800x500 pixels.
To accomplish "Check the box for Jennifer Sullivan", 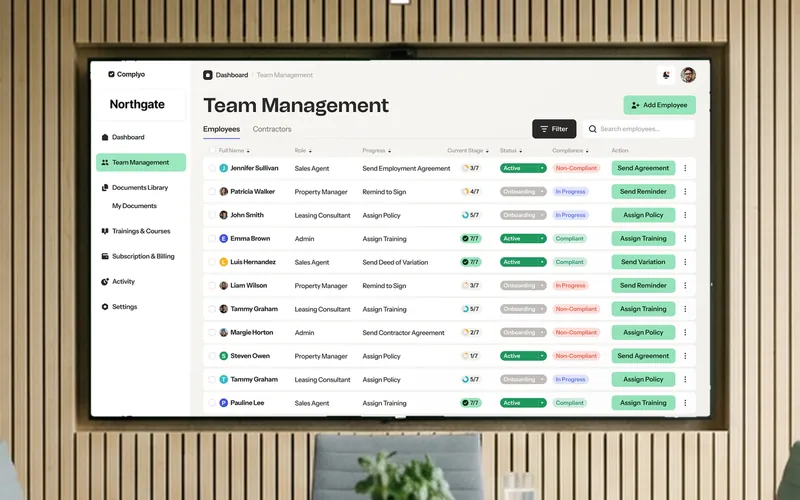I will (x=212, y=168).
